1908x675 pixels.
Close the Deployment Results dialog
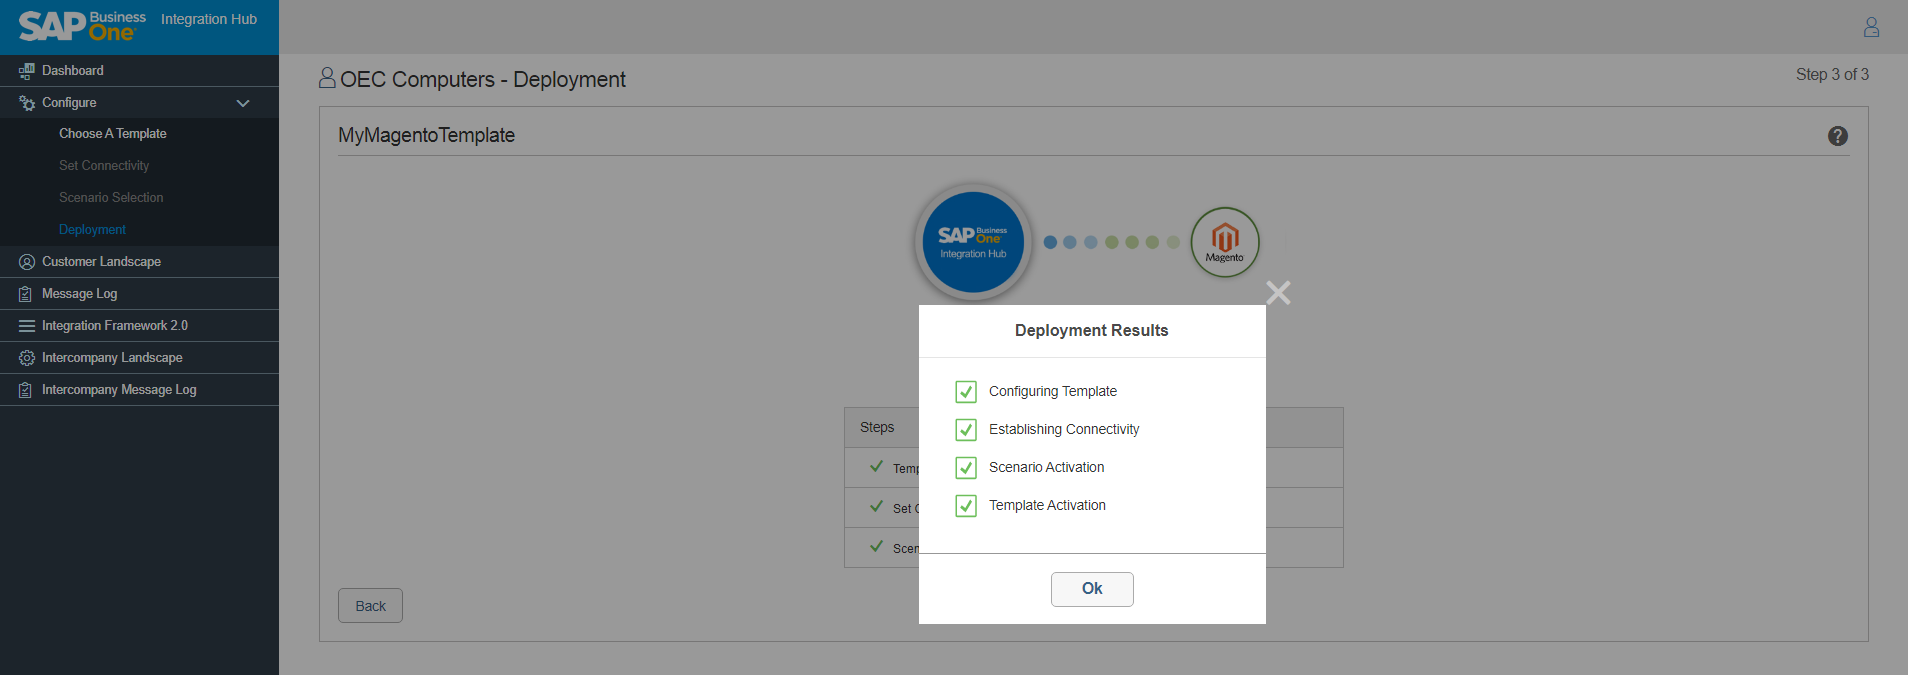[1278, 292]
